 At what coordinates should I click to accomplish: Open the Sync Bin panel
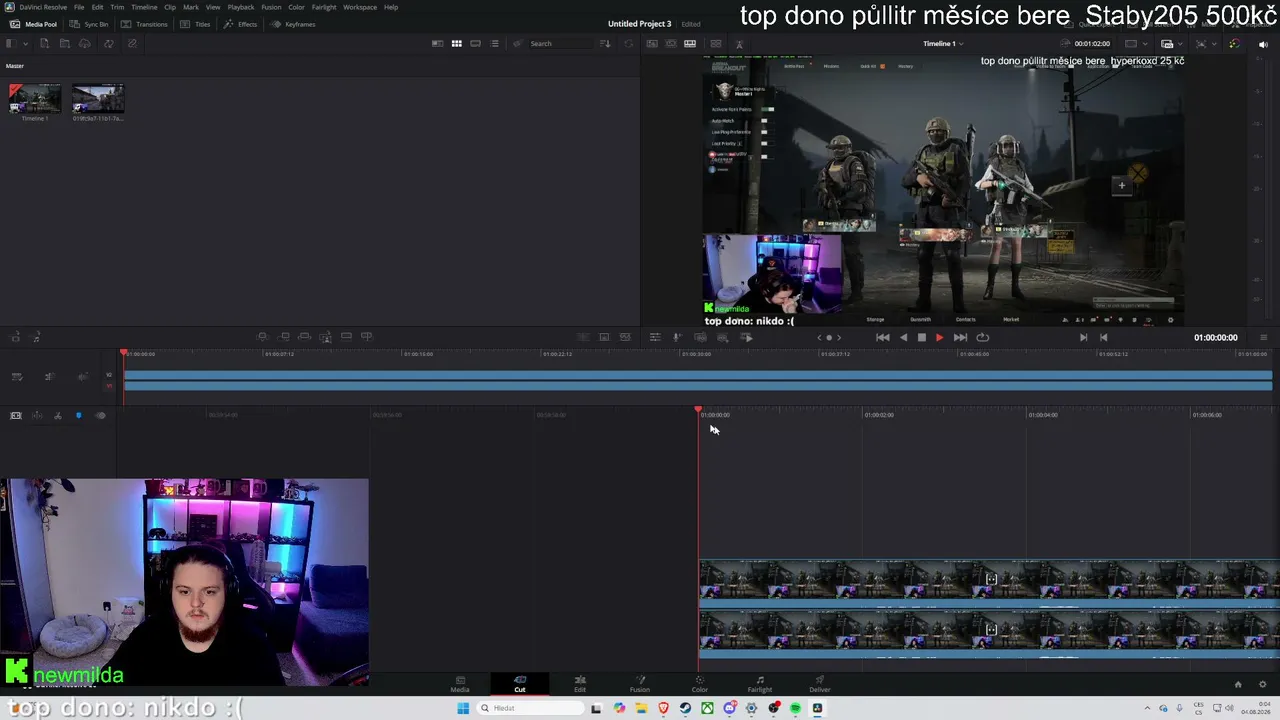point(89,24)
